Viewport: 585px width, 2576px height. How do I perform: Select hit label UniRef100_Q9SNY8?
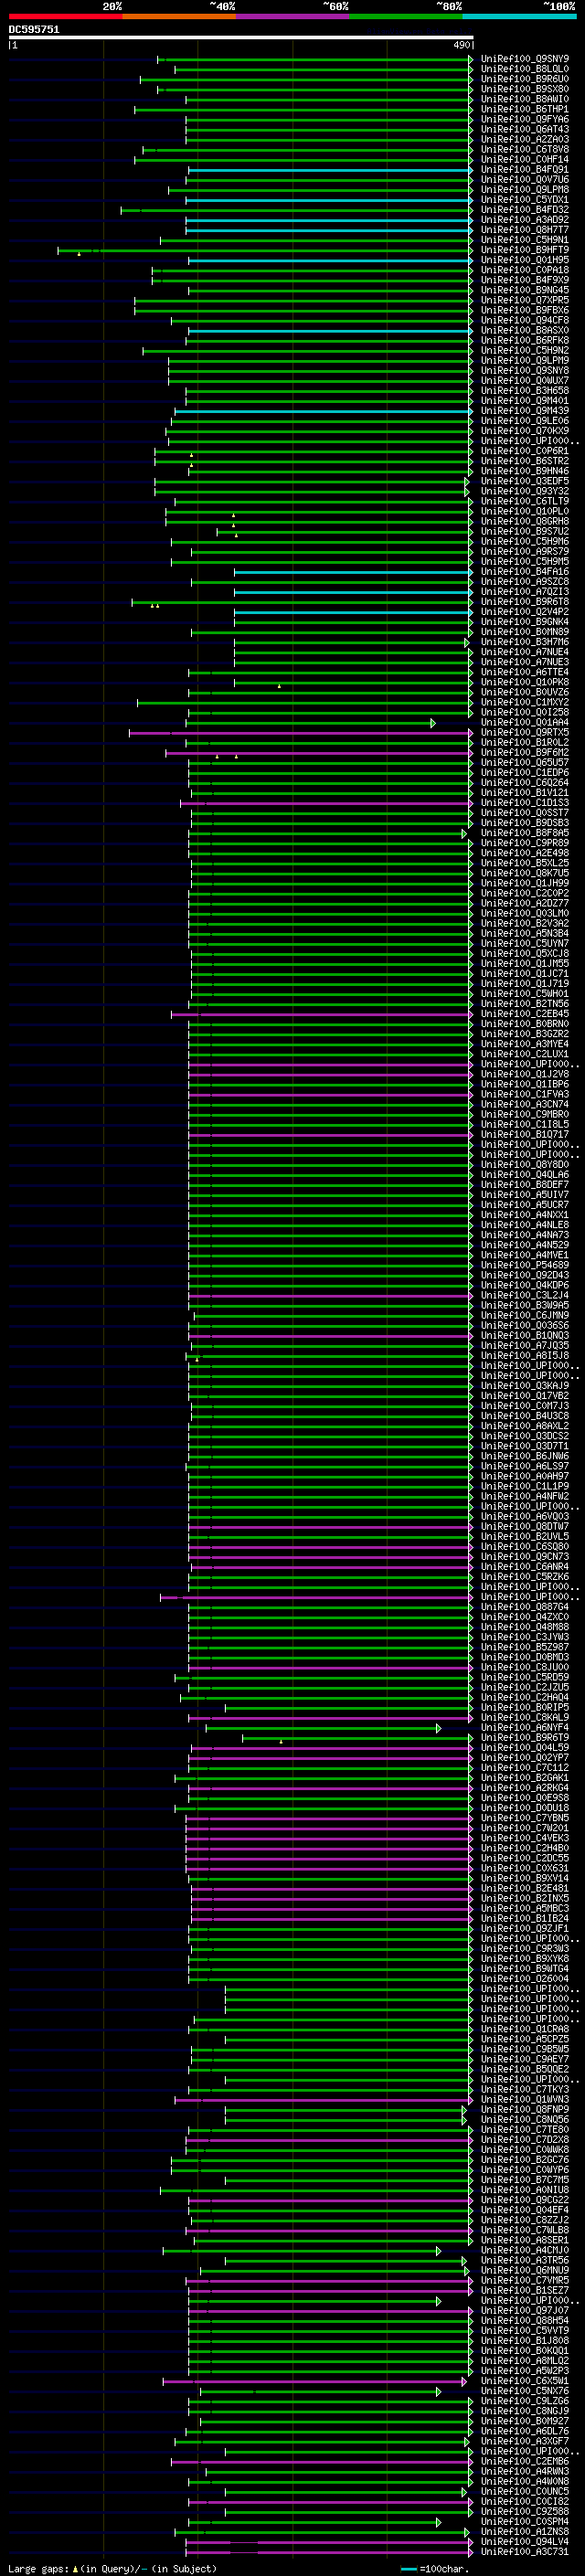pos(525,371)
